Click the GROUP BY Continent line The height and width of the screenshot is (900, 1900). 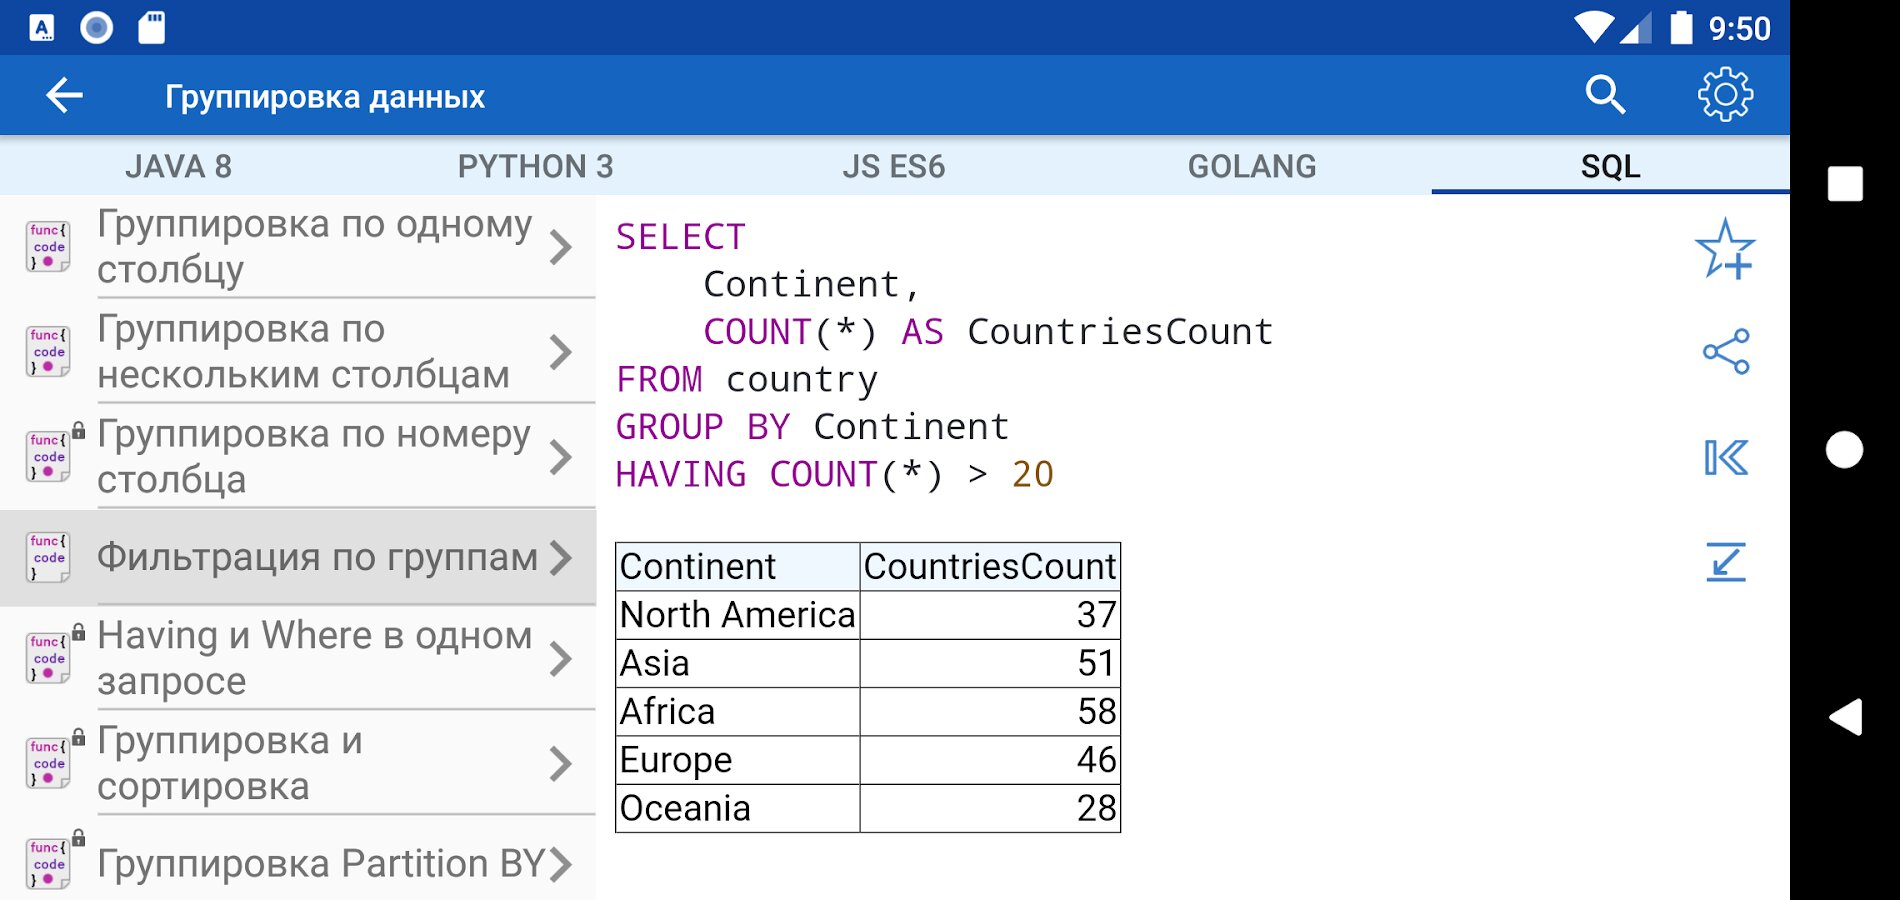pos(813,427)
